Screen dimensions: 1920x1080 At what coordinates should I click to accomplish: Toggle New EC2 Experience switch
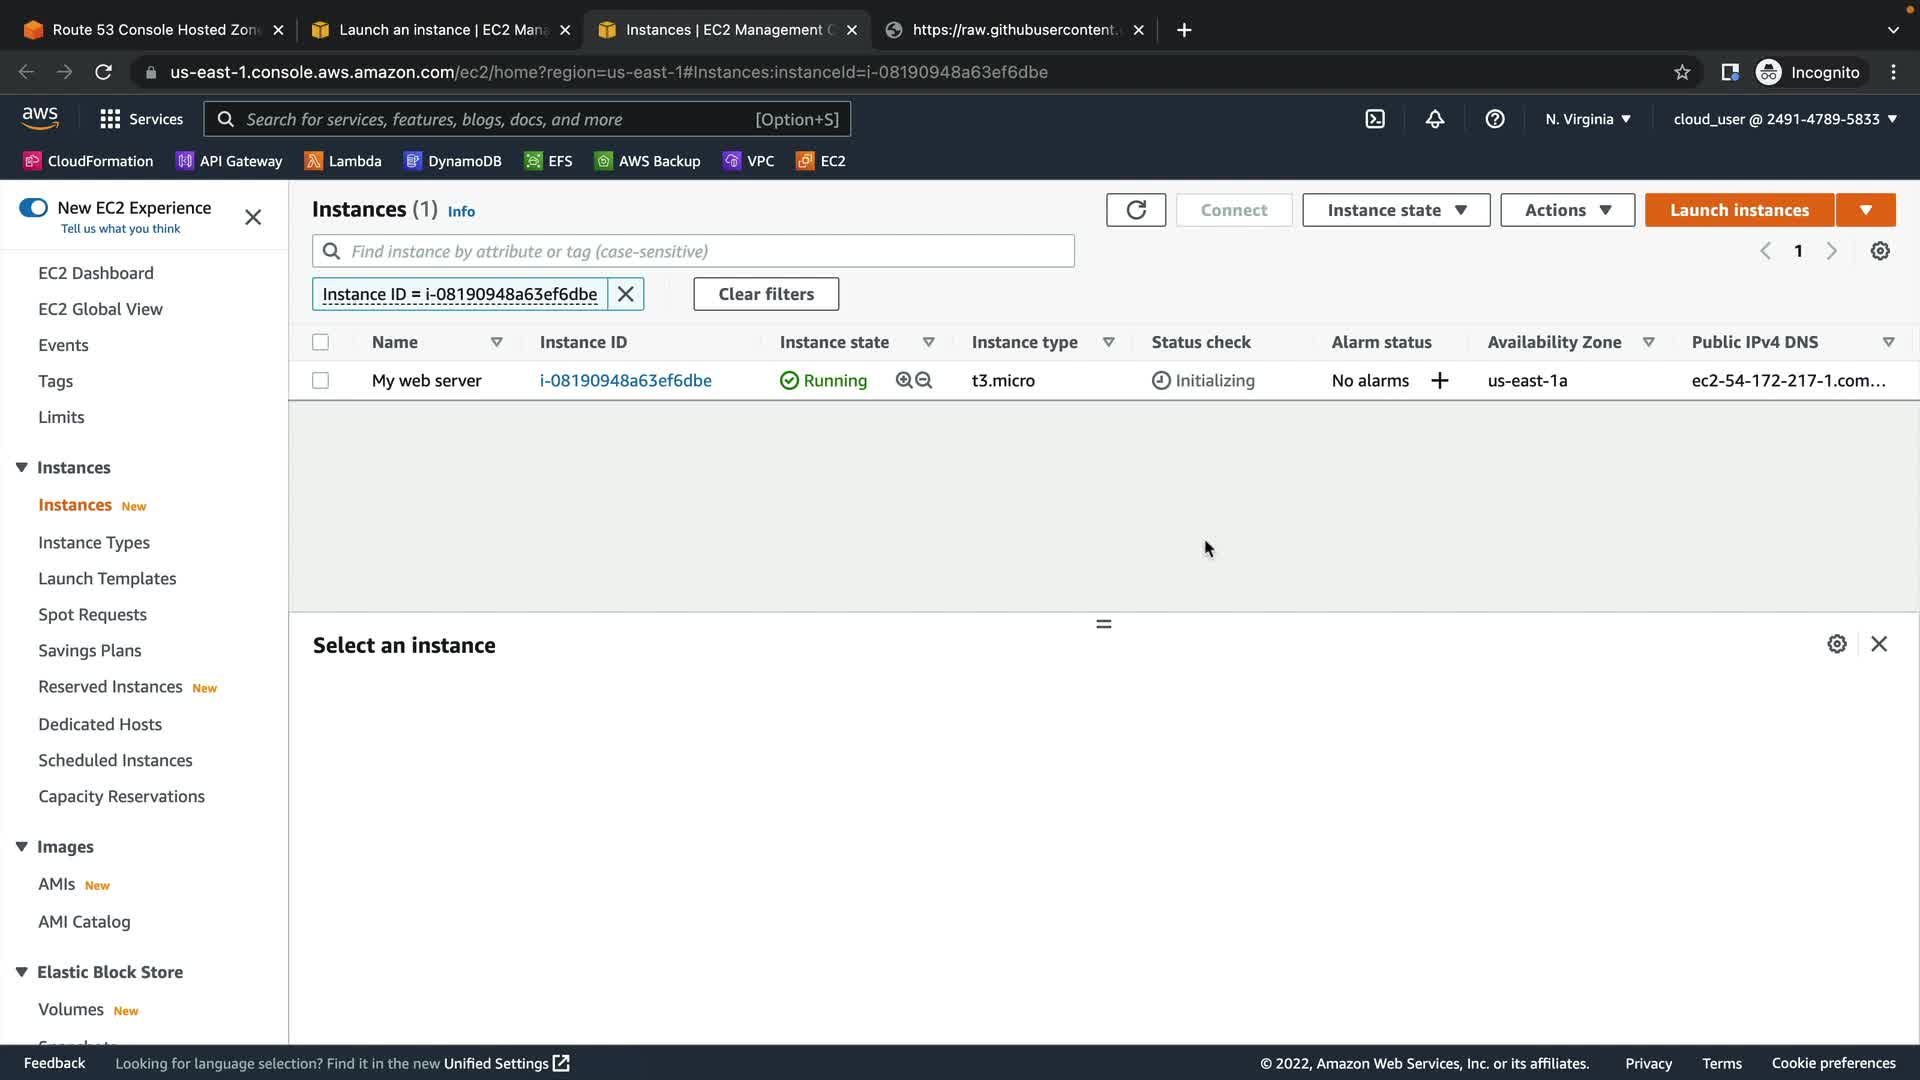(x=33, y=208)
